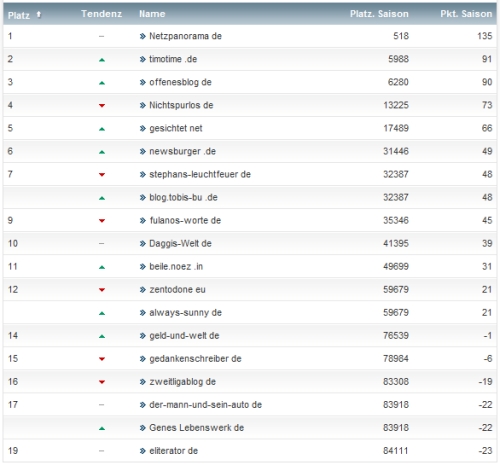500x465 pixels.
Task: Sort by the Platz column header
Action: 19,15
